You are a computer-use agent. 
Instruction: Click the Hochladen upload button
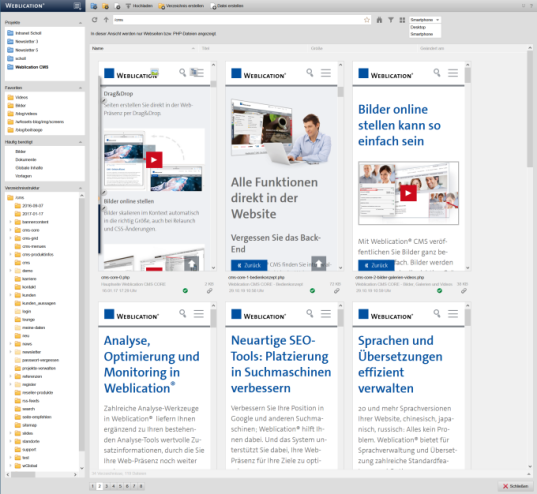pyautogui.click(x=139, y=6)
